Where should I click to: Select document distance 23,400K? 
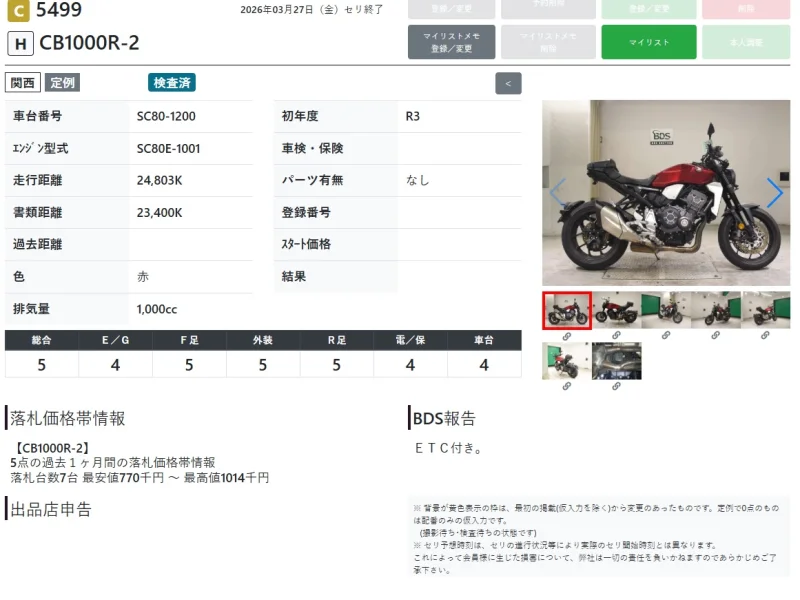click(x=159, y=213)
